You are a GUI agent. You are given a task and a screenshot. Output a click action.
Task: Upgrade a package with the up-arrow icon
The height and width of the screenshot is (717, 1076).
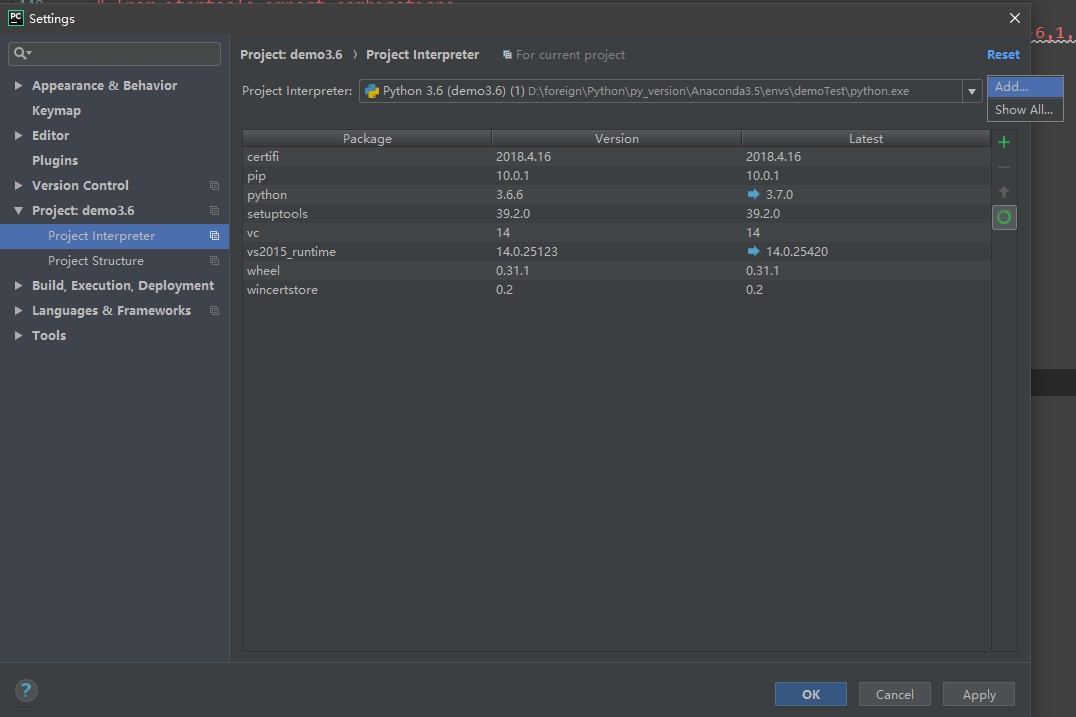[x=1004, y=192]
